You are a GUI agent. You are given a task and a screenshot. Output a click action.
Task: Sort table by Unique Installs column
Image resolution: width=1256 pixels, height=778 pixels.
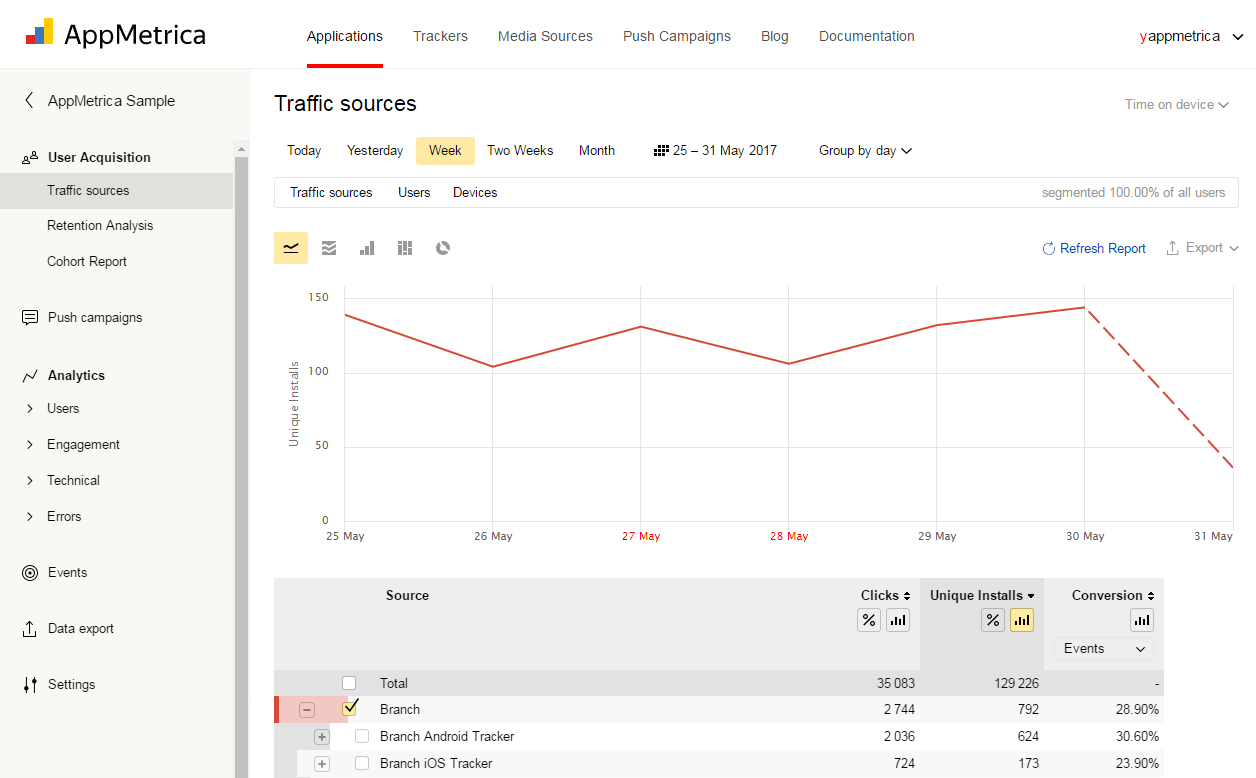(982, 595)
